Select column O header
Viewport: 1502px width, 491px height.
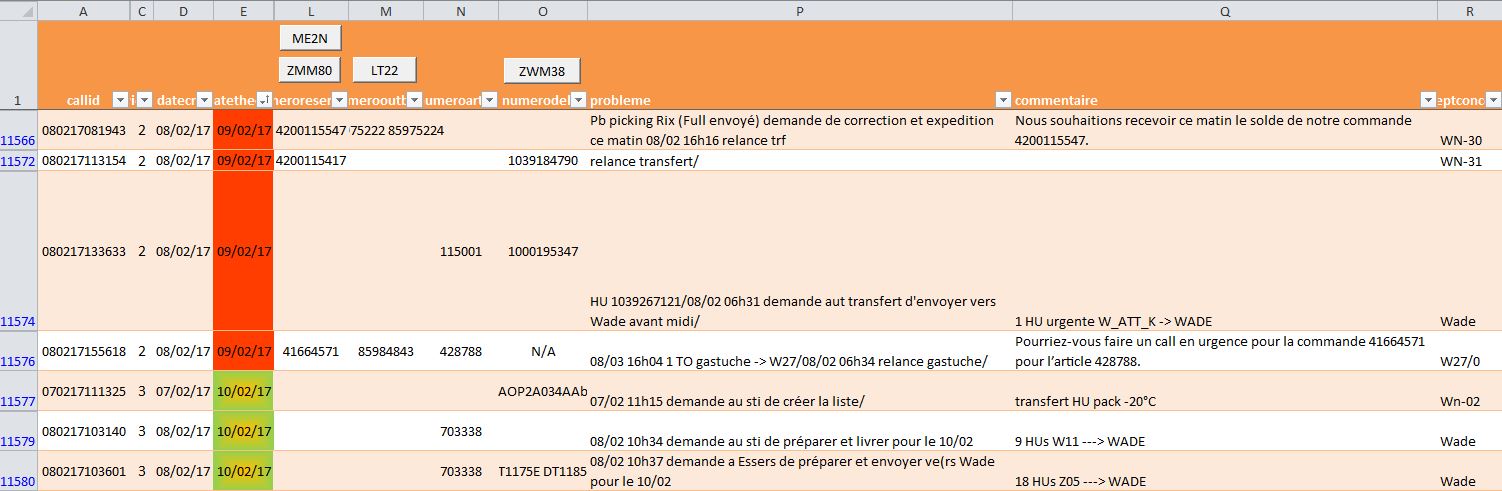click(543, 11)
